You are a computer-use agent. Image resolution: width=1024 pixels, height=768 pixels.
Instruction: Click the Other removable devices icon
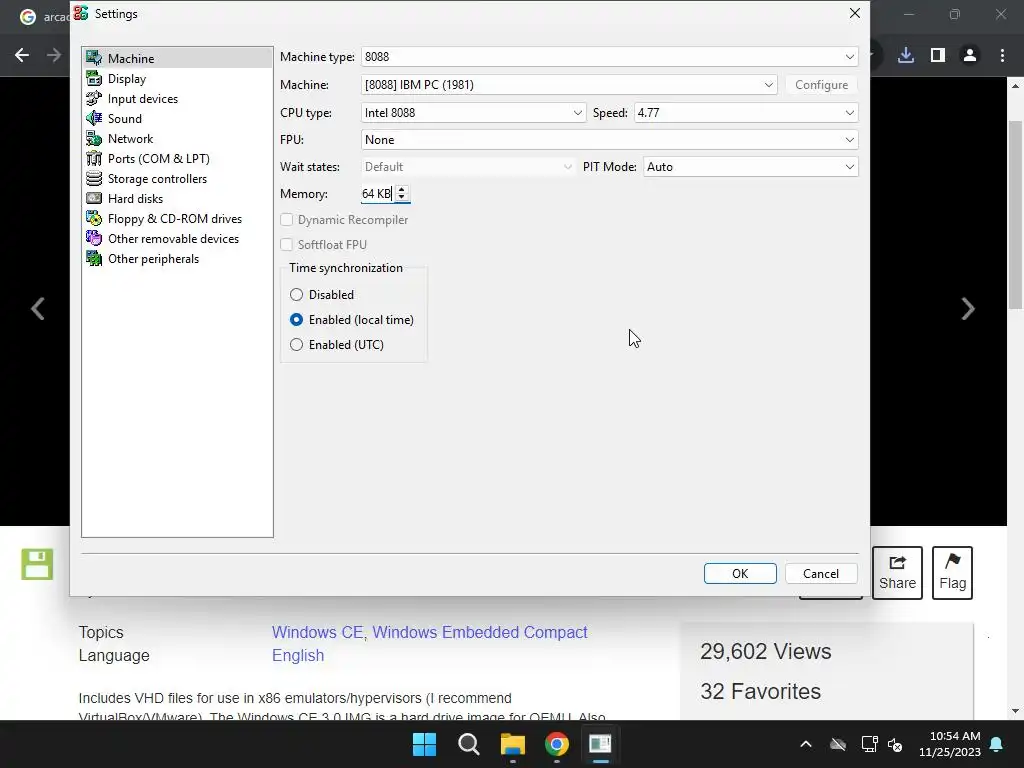94,238
